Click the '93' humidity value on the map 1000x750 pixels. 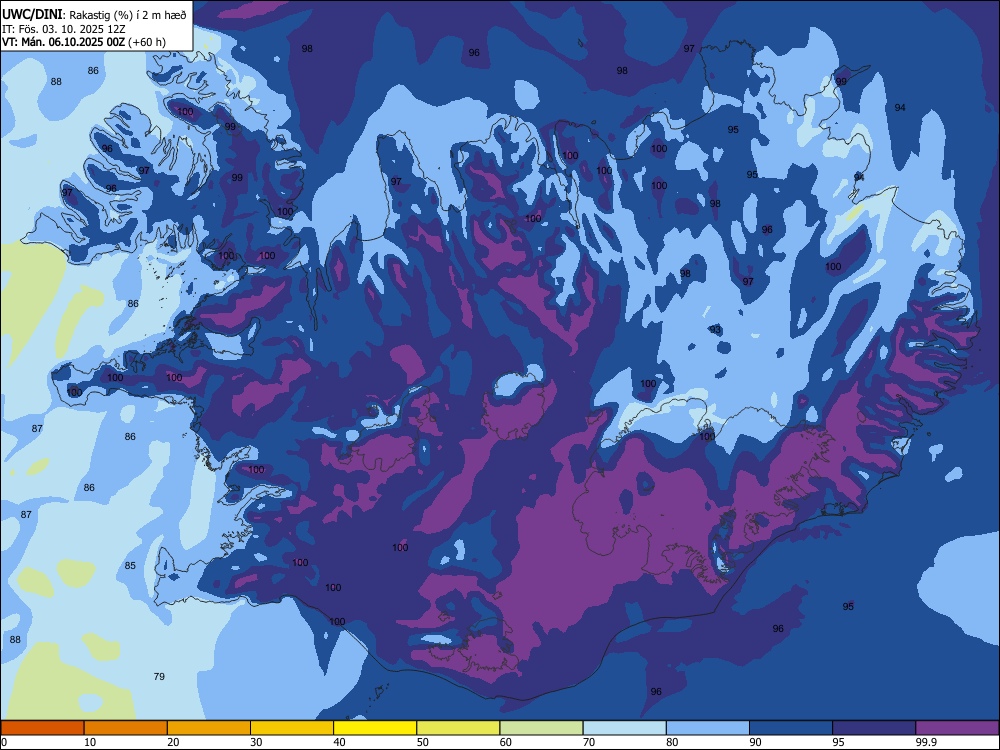(716, 330)
